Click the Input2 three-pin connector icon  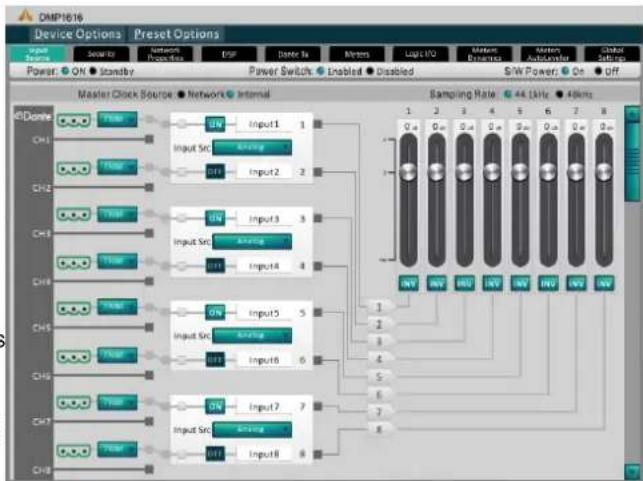pos(74,169)
